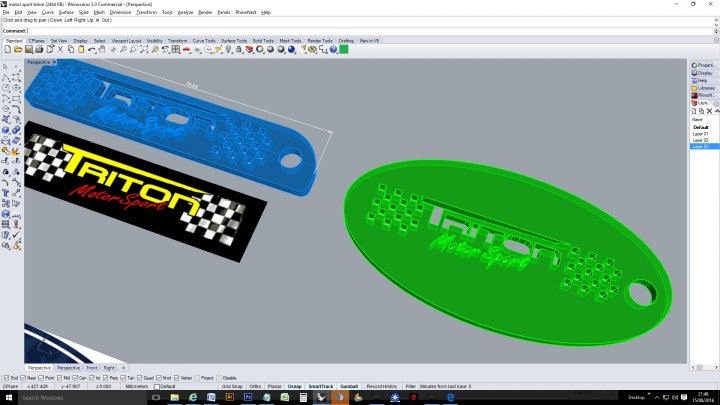Toggle the Mid osnap checkbox
The height and width of the screenshot is (405, 720).
click(x=59, y=378)
